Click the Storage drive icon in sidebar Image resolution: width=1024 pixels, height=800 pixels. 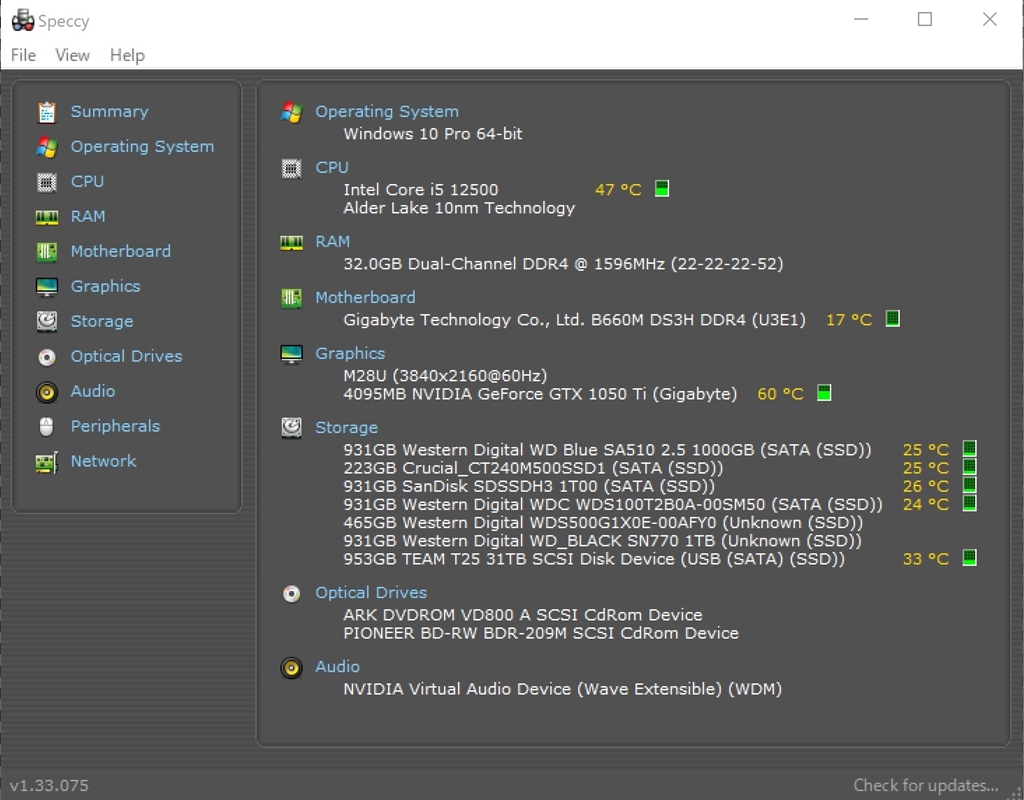tap(46, 322)
